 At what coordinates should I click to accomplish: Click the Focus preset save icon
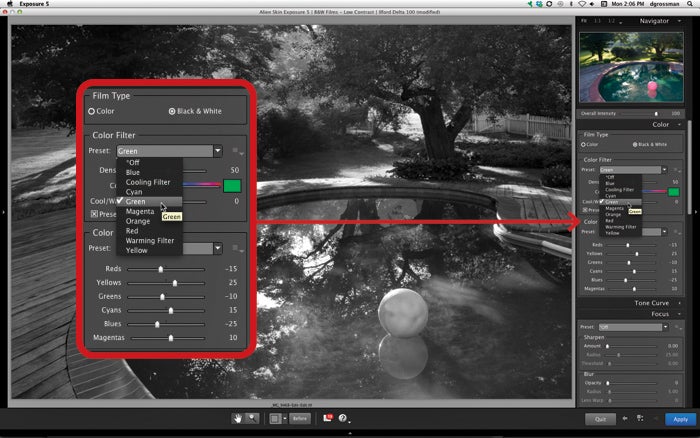pos(677,328)
